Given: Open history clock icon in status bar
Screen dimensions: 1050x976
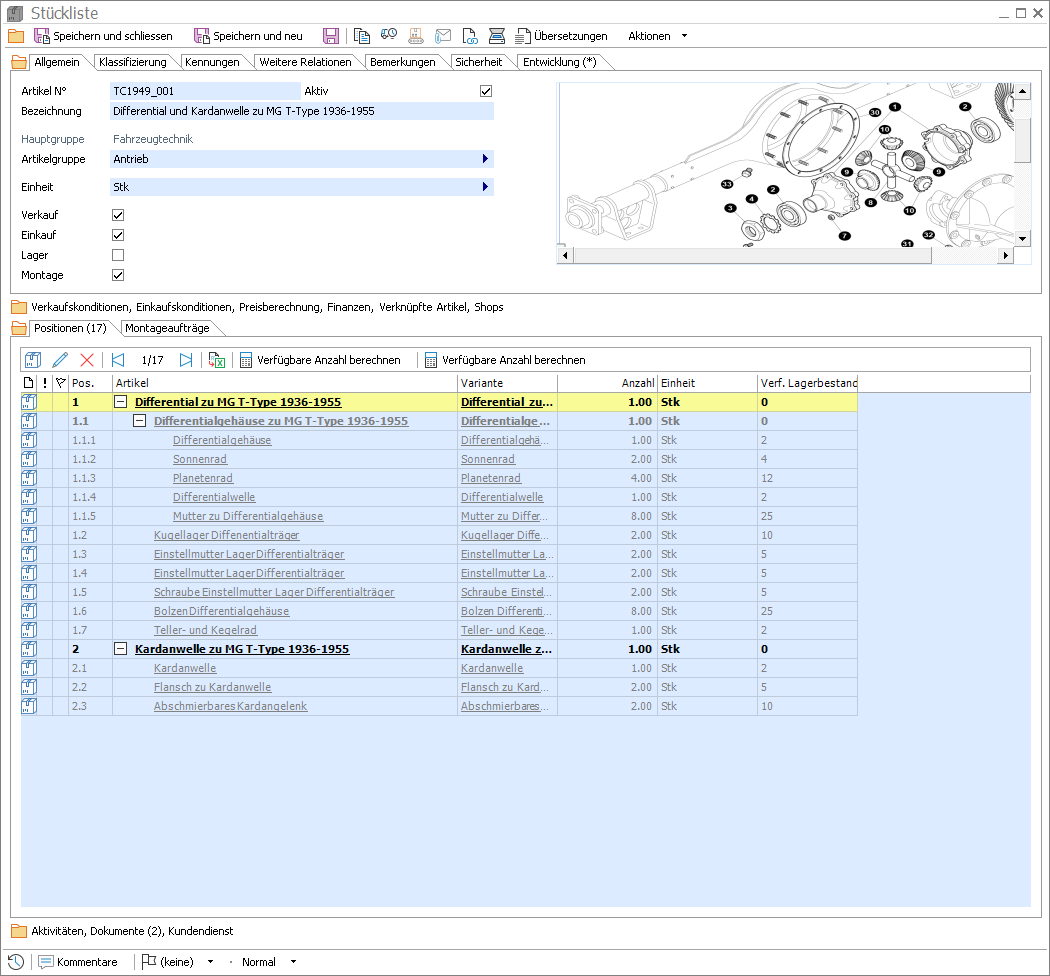Looking at the screenshot, I should pyautogui.click(x=17, y=962).
